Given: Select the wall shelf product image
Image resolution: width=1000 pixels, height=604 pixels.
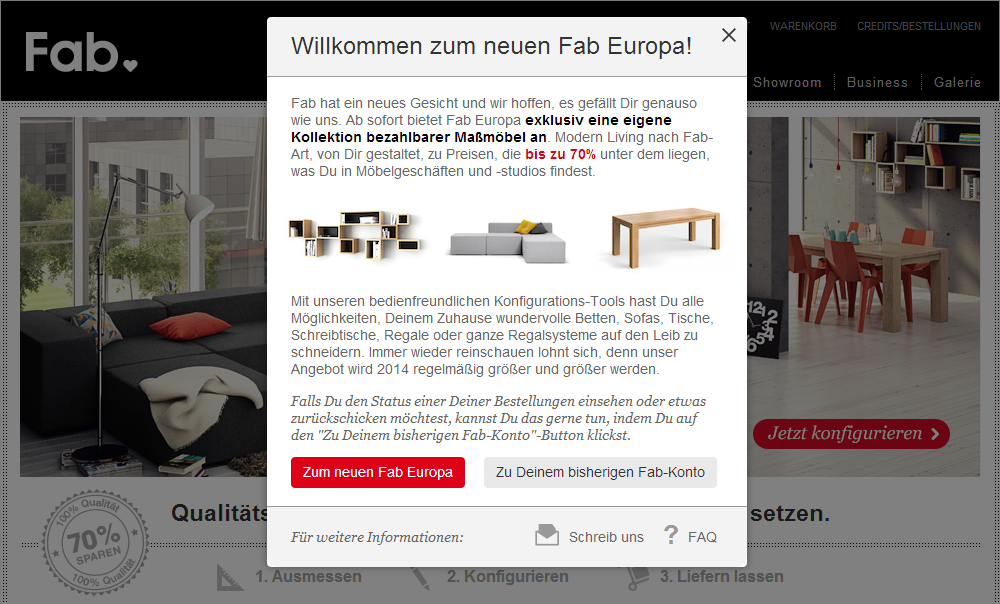Looking at the screenshot, I should [x=355, y=234].
